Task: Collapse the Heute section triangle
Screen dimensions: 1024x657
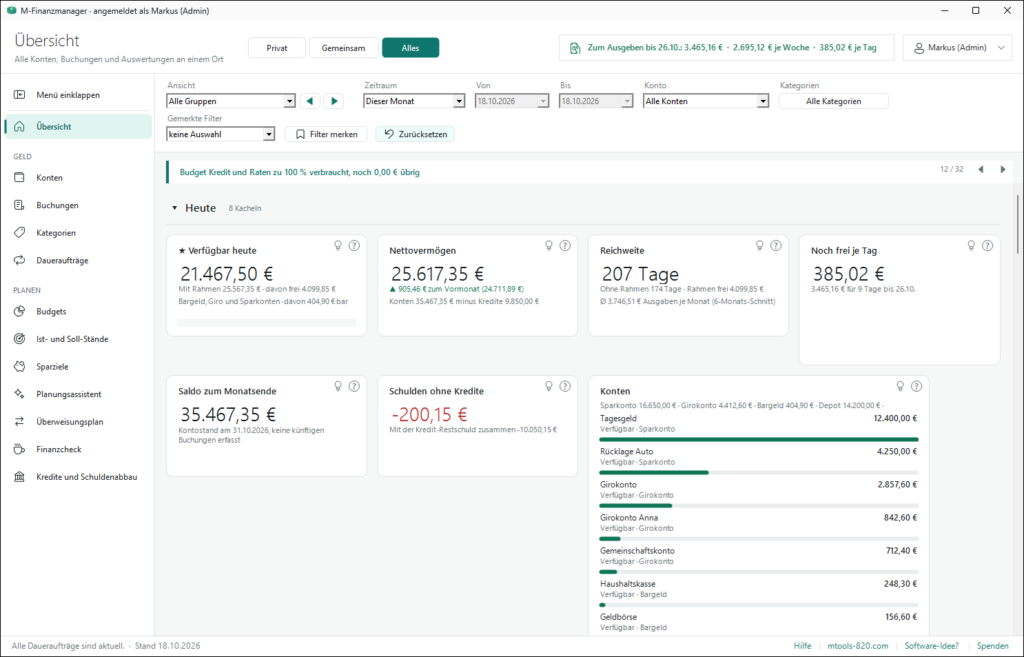Action: coord(174,208)
